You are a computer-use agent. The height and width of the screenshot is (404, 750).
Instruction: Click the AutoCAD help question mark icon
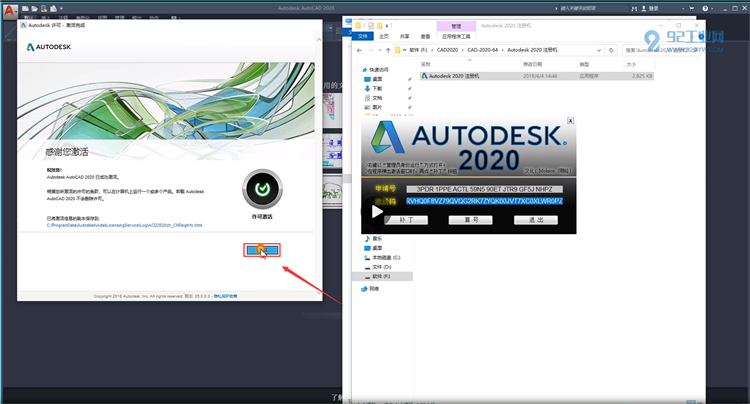(705, 9)
